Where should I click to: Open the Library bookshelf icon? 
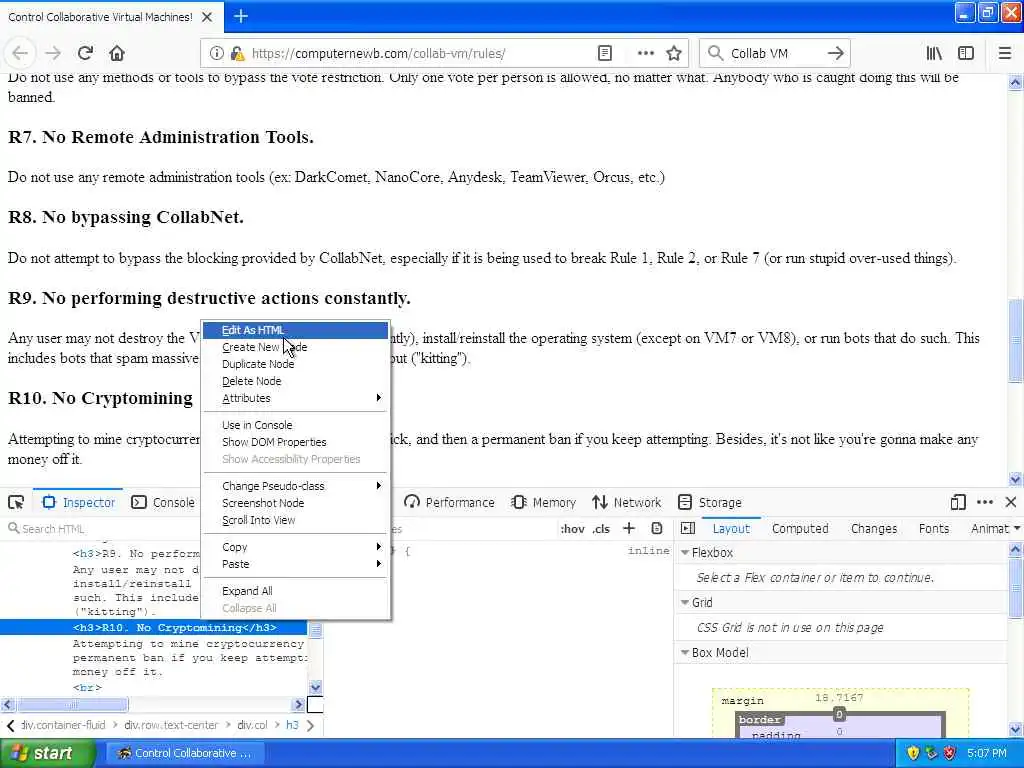tap(934, 54)
